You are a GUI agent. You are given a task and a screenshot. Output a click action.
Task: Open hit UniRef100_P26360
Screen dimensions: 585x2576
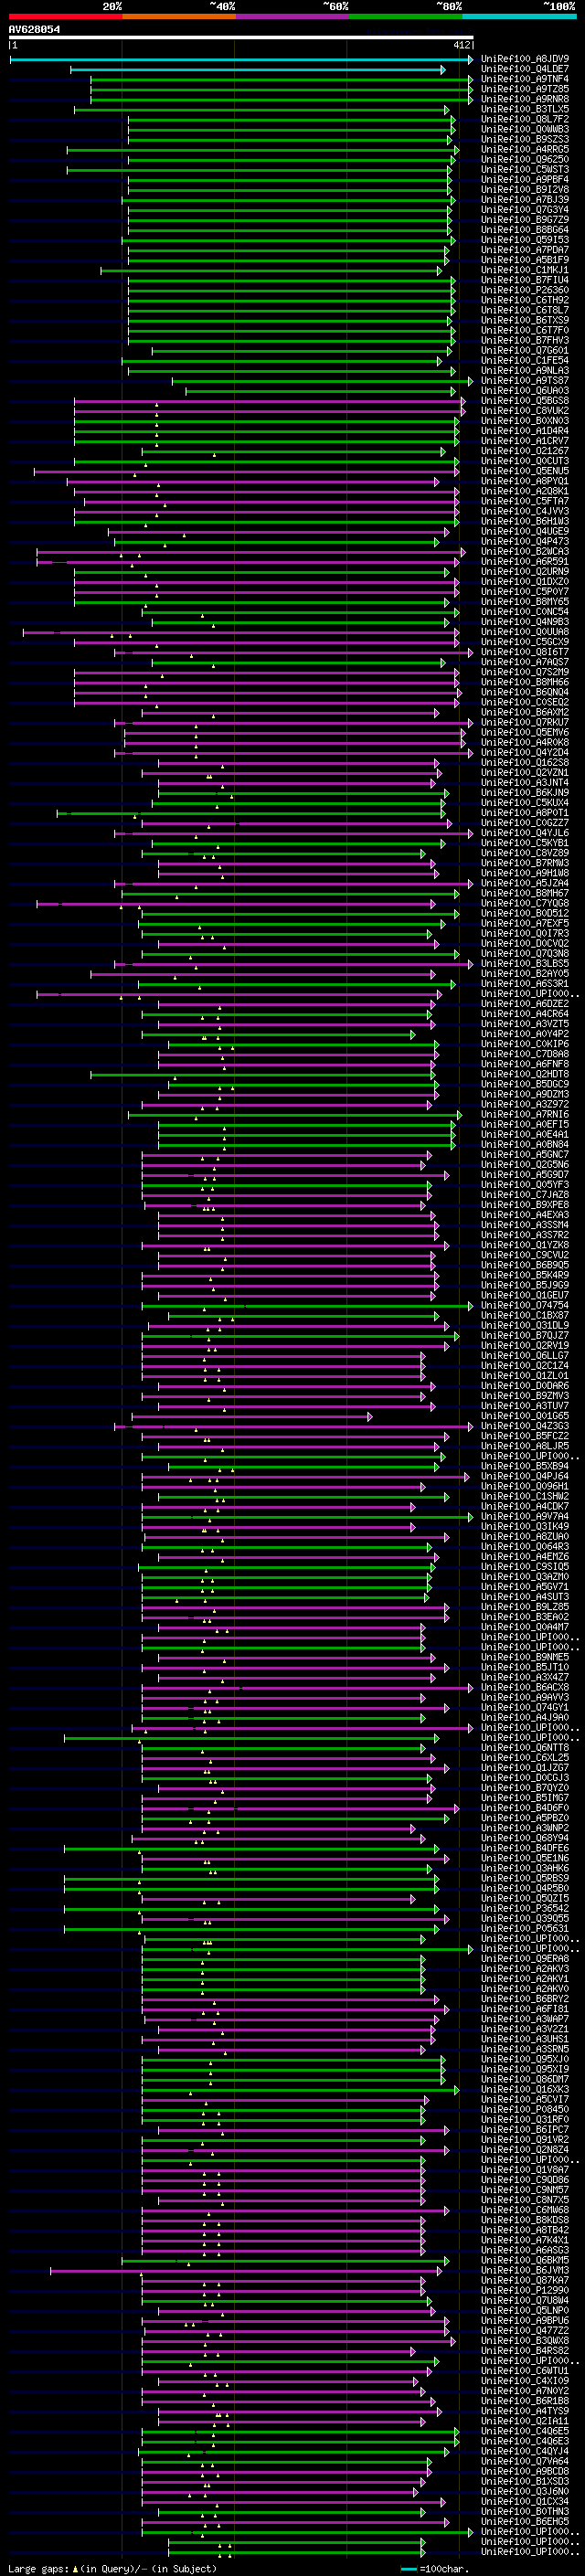525,290
